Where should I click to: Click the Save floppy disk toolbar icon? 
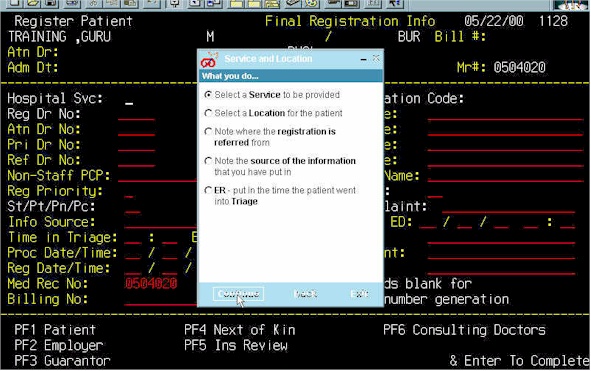point(51,4)
